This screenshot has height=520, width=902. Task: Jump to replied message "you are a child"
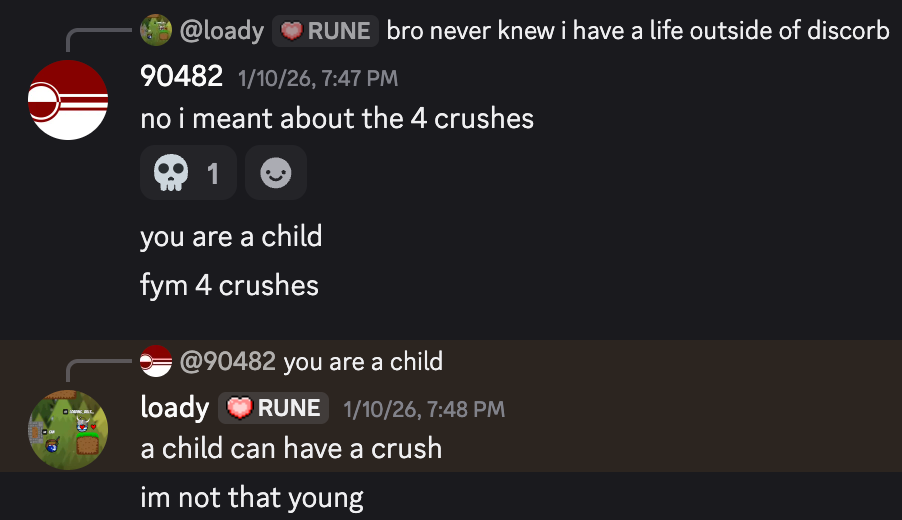click(x=362, y=361)
